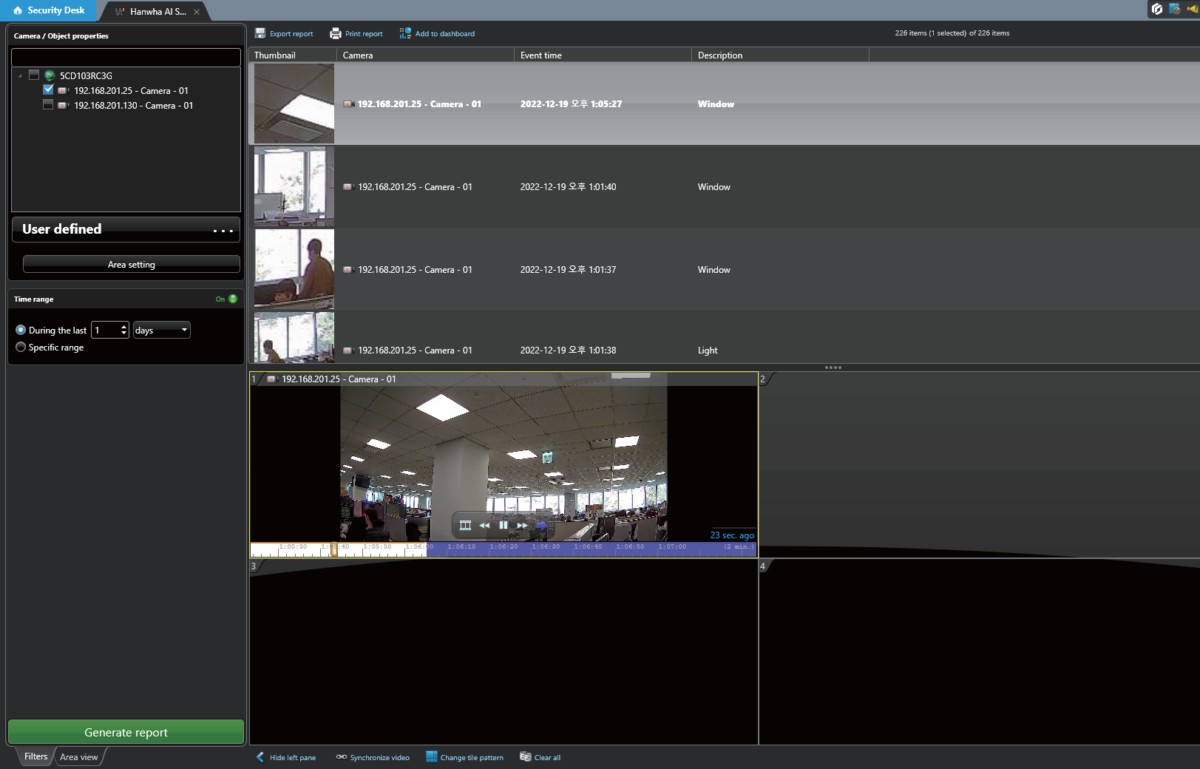
Task: Click the Hide left pane icon
Action: (260, 757)
